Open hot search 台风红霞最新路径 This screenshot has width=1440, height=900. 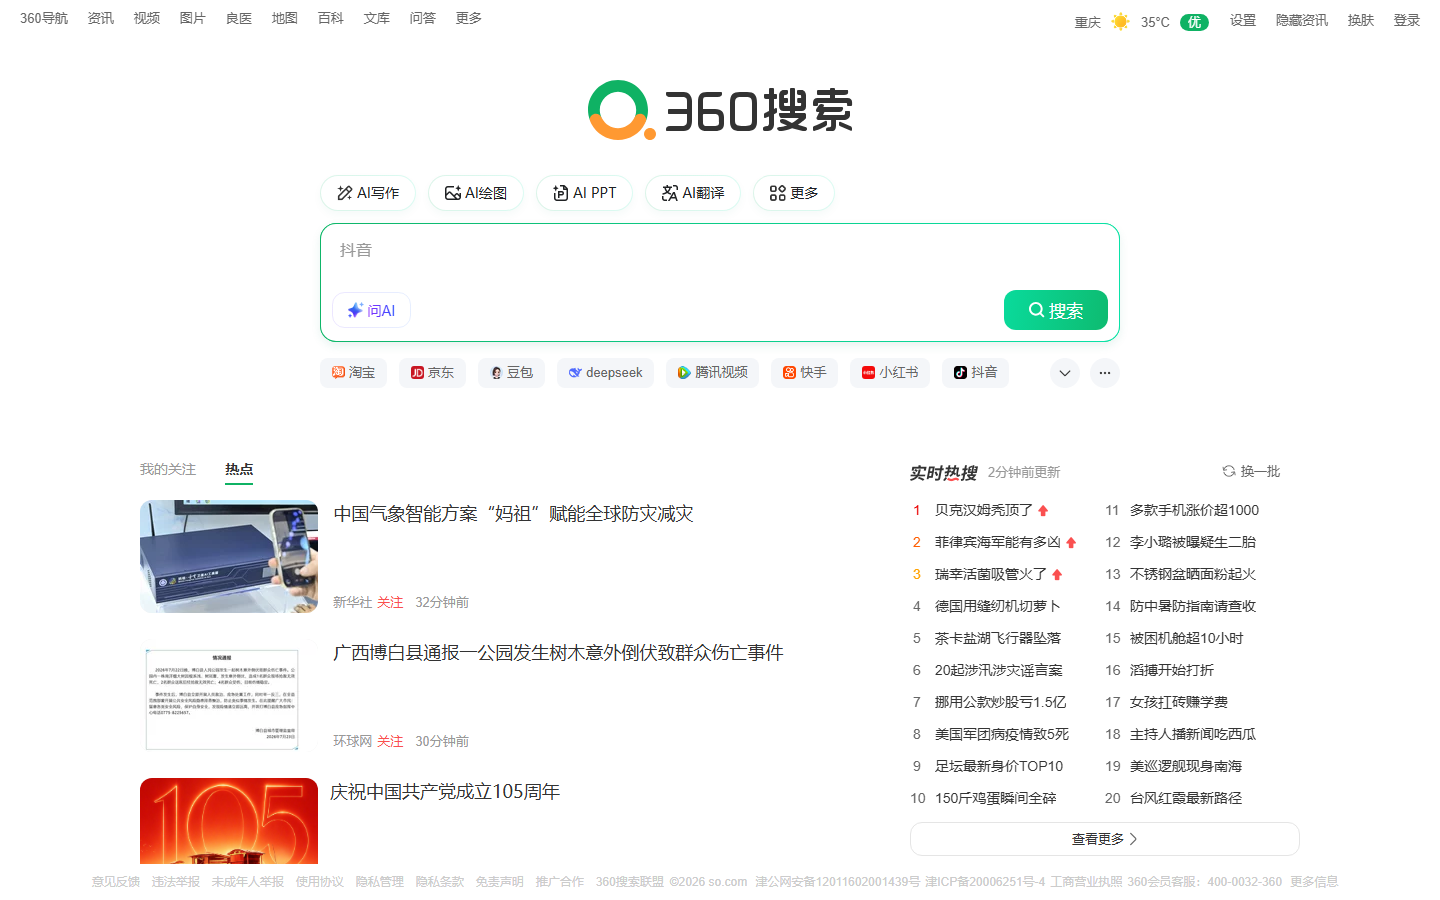point(1186,798)
